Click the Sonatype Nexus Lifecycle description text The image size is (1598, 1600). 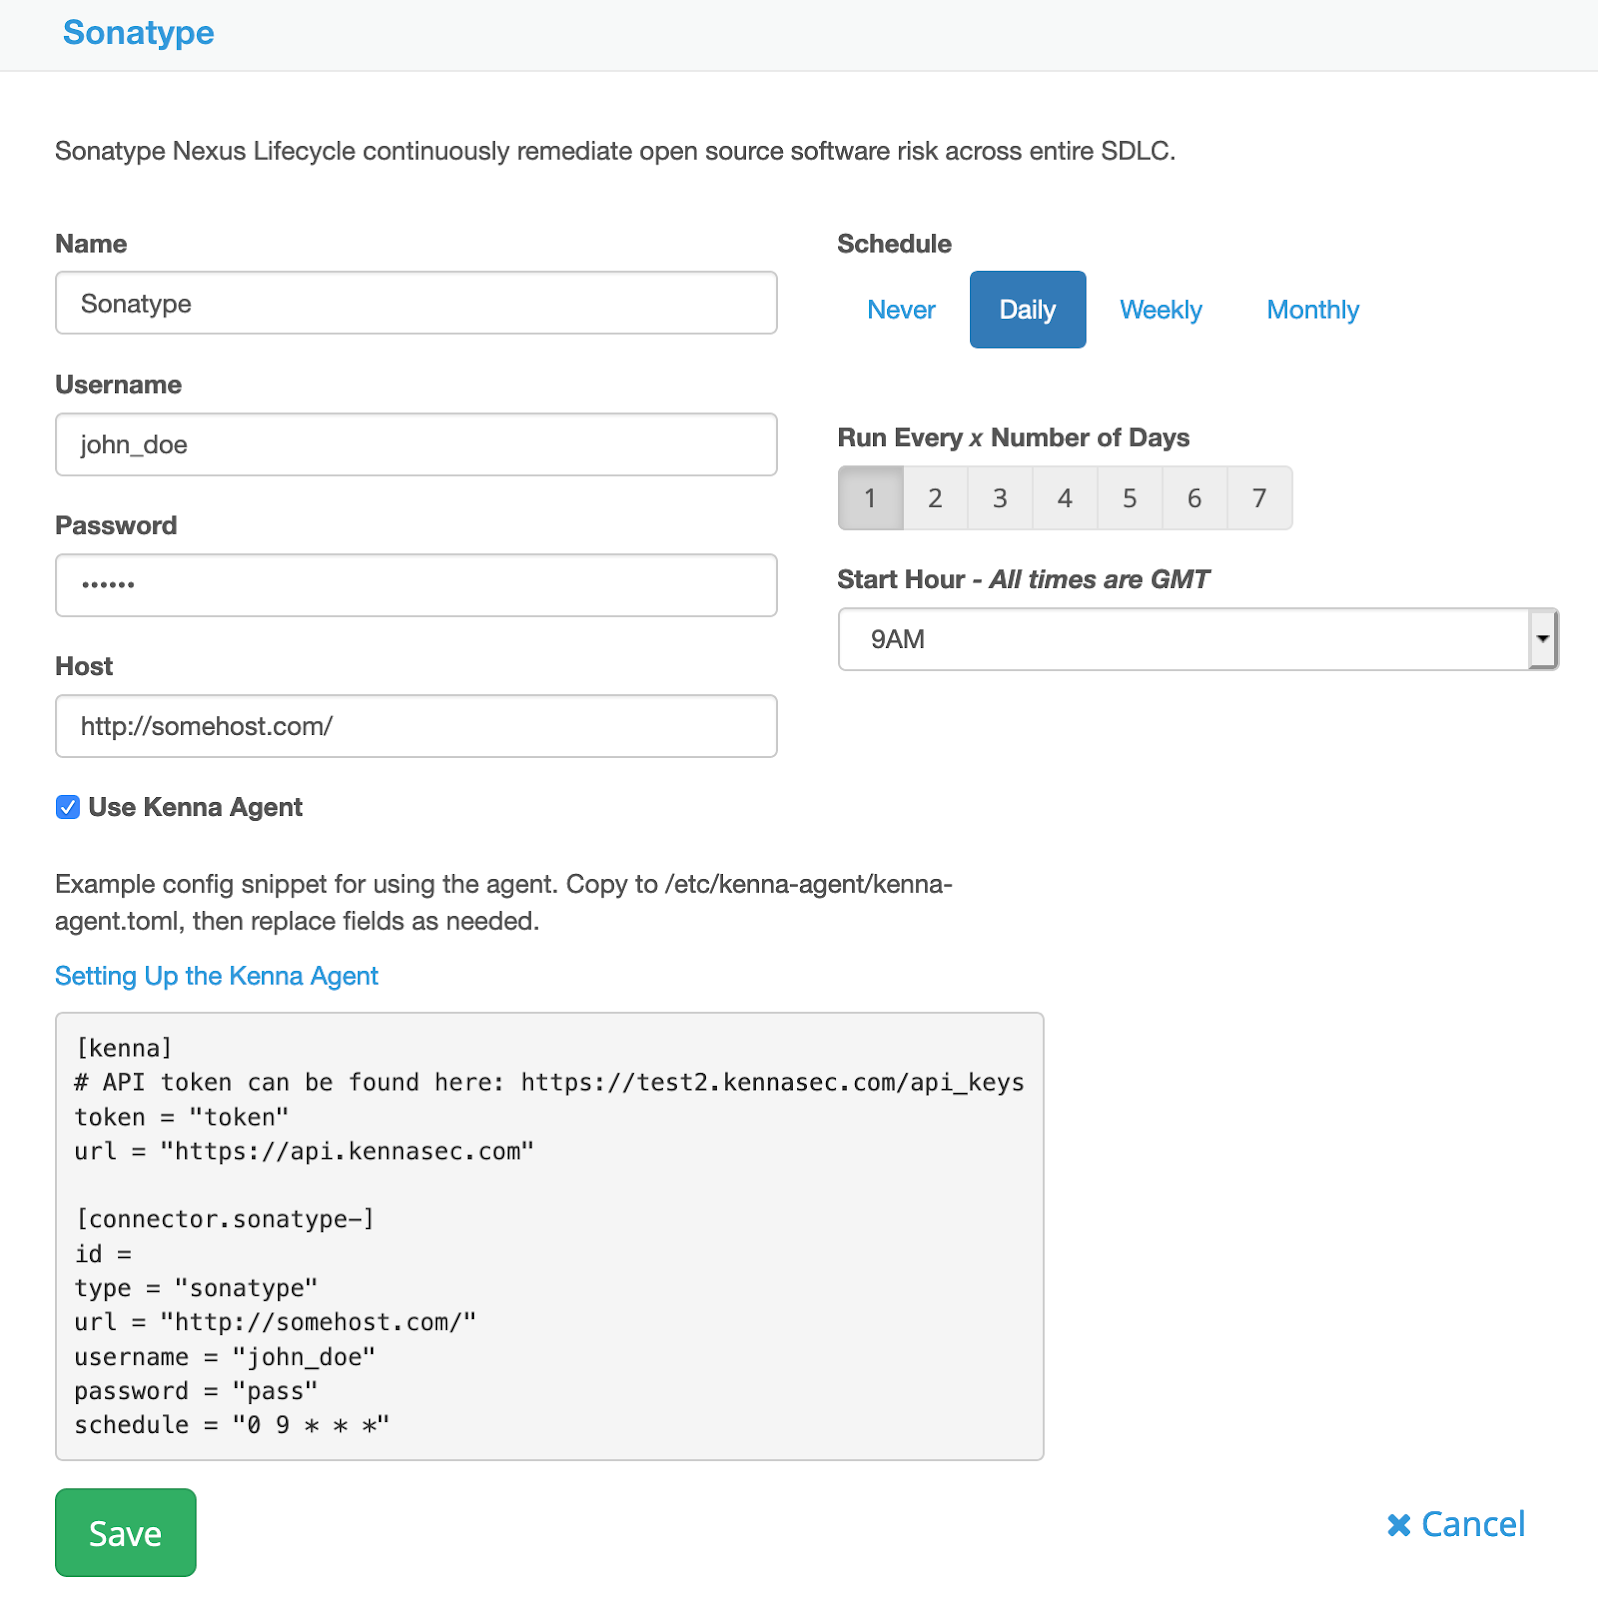tap(615, 151)
